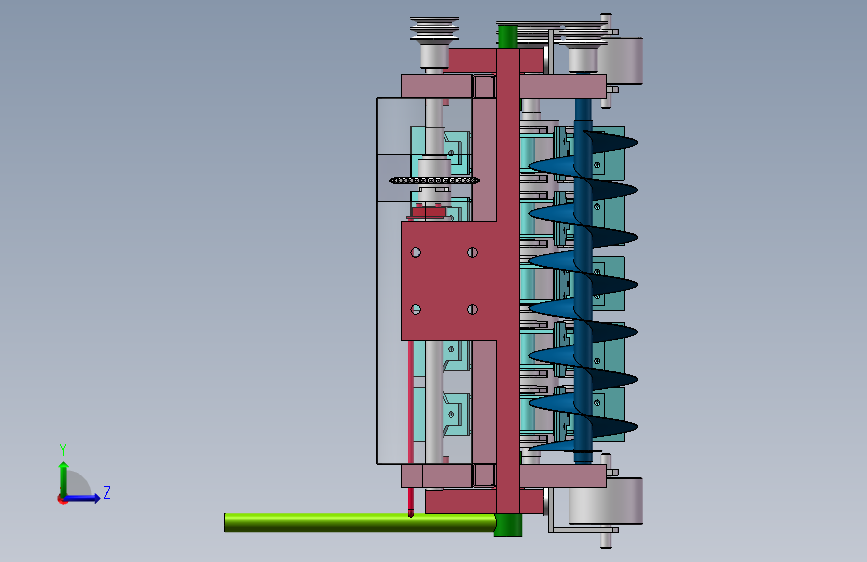Viewport: 867px width, 562px height.
Task: Pick the chain sprocket on the gray shaft
Action: 434,180
